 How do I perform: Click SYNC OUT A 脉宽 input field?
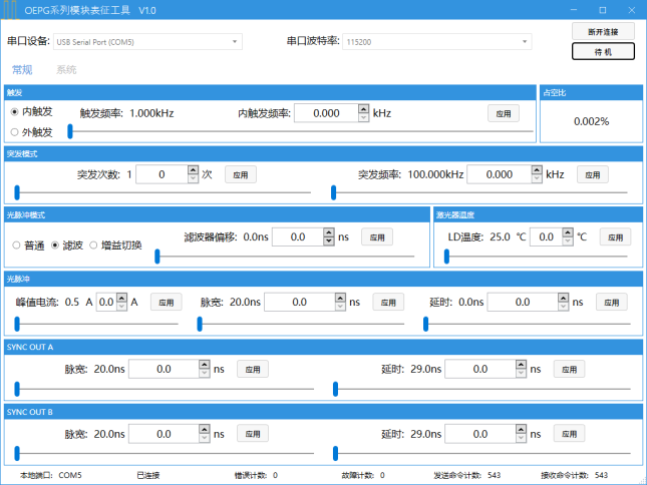[x=164, y=369]
